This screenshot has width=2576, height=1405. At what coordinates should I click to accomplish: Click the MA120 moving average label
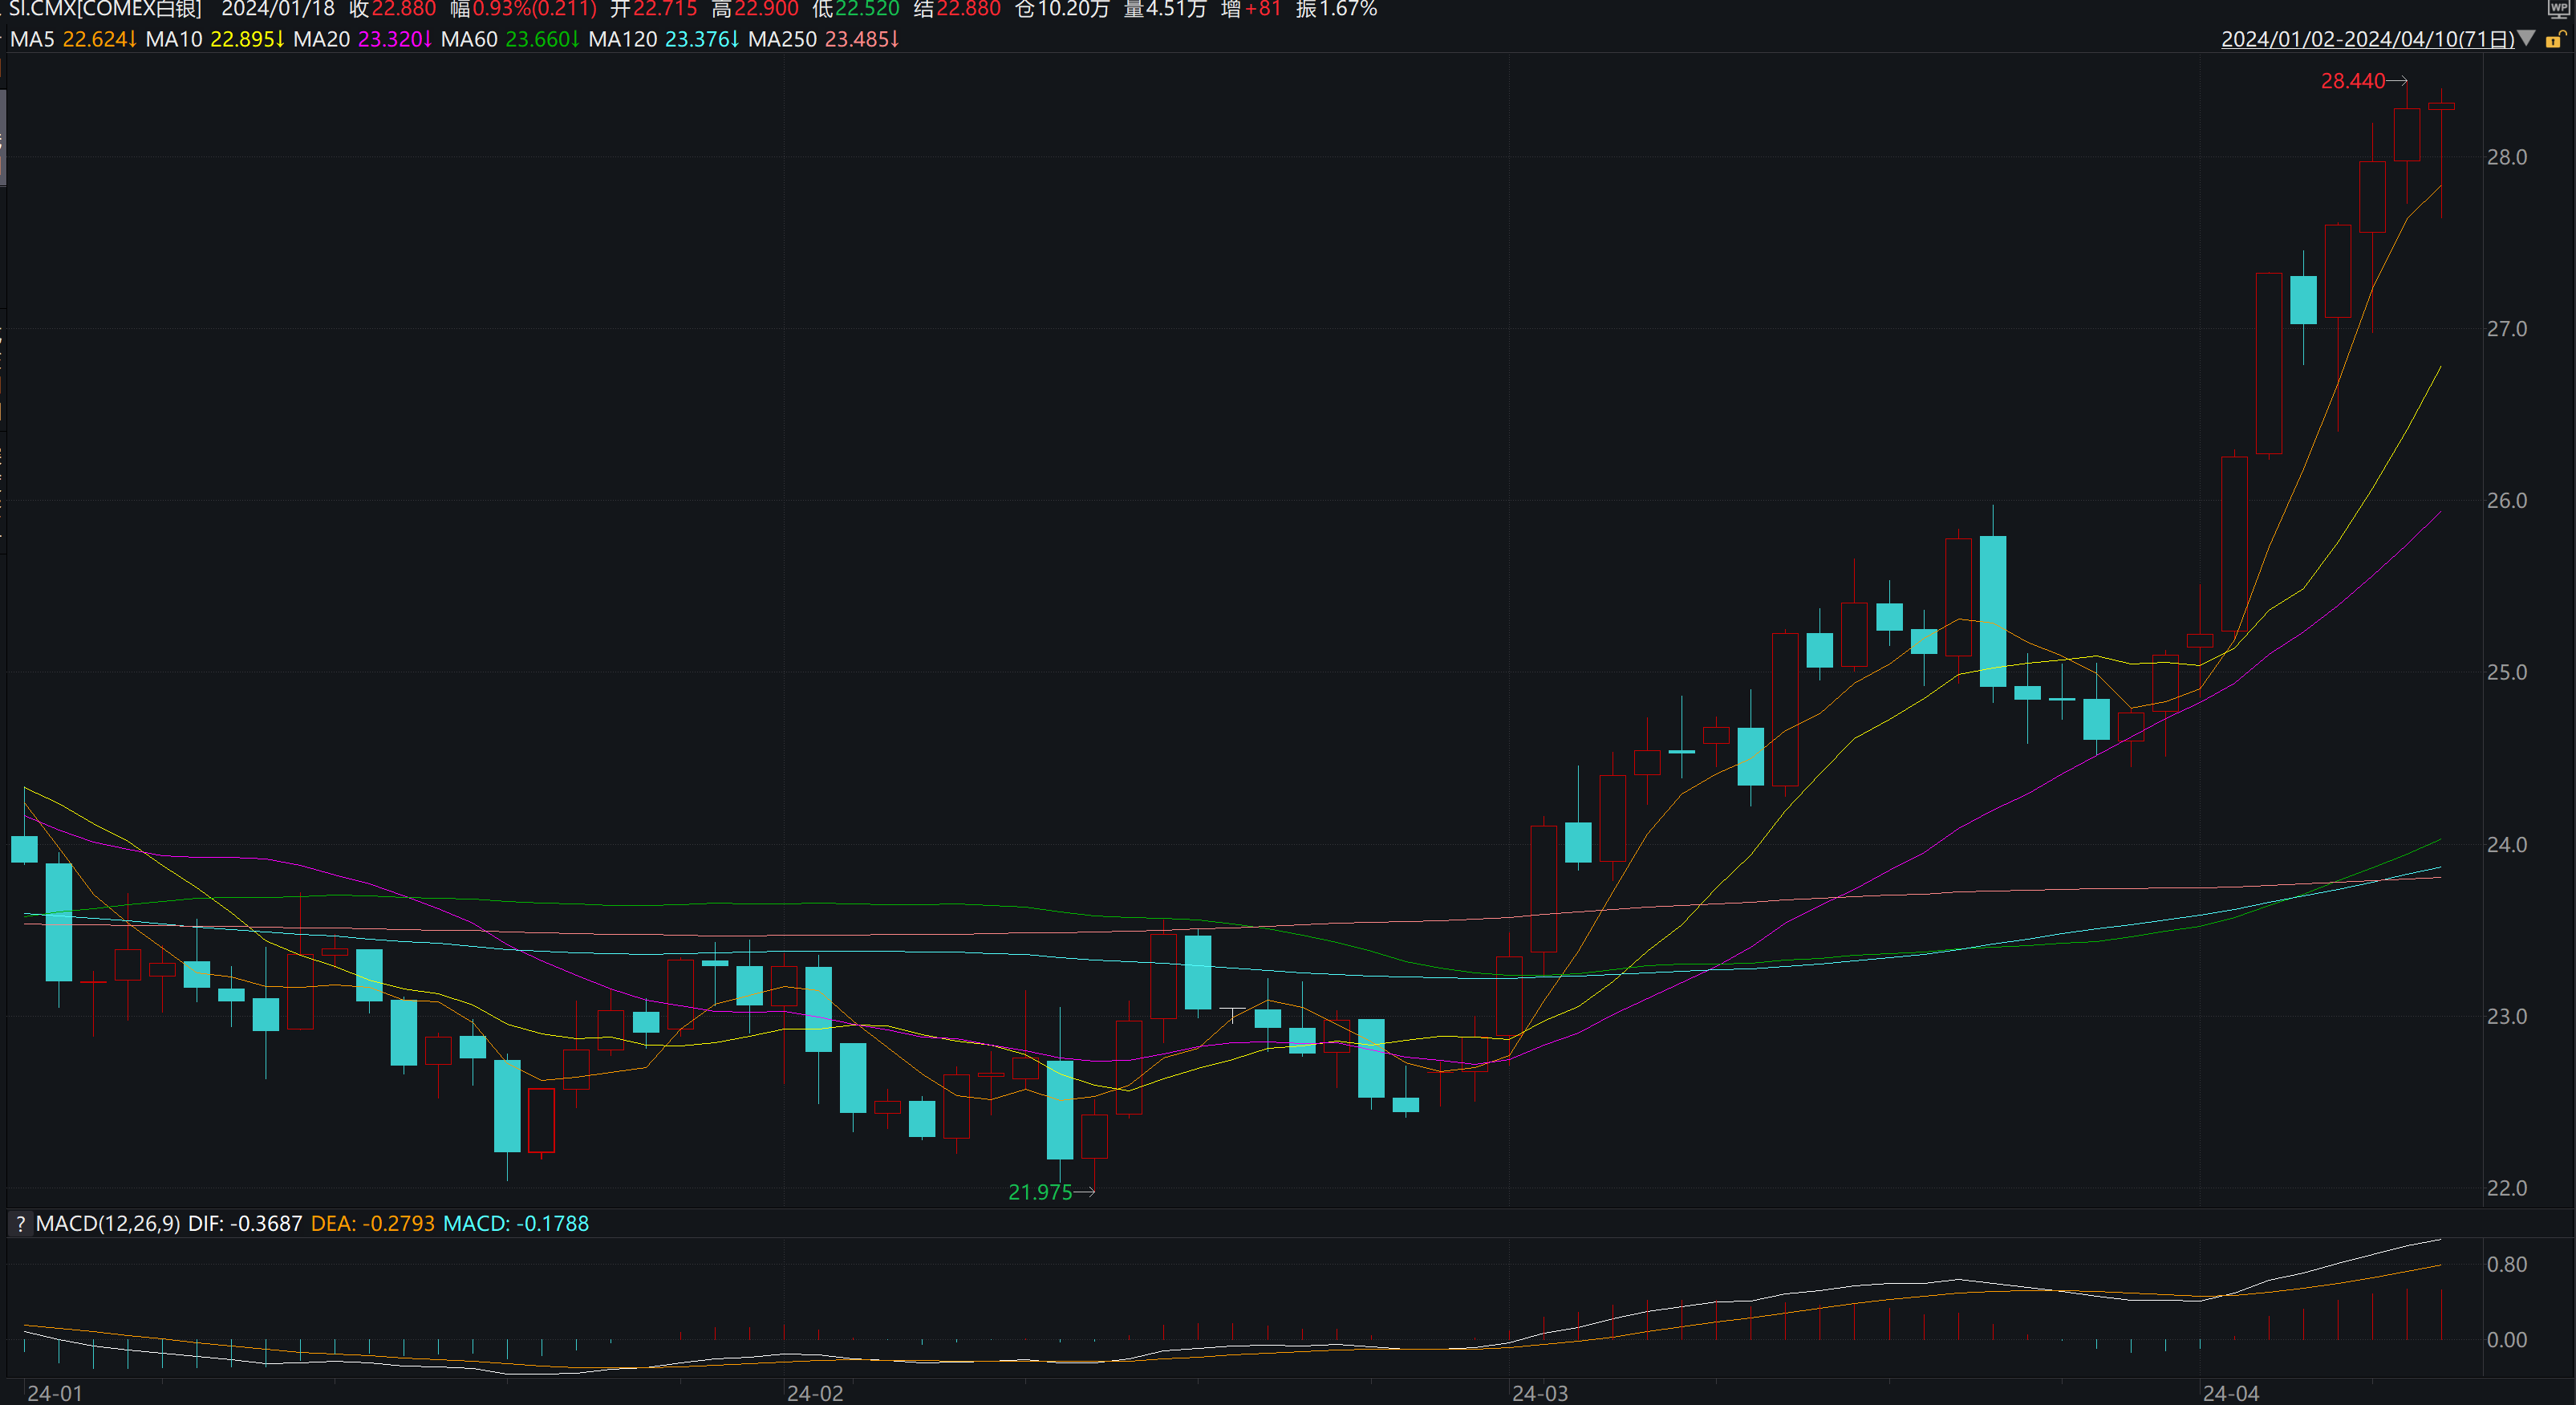coord(622,40)
